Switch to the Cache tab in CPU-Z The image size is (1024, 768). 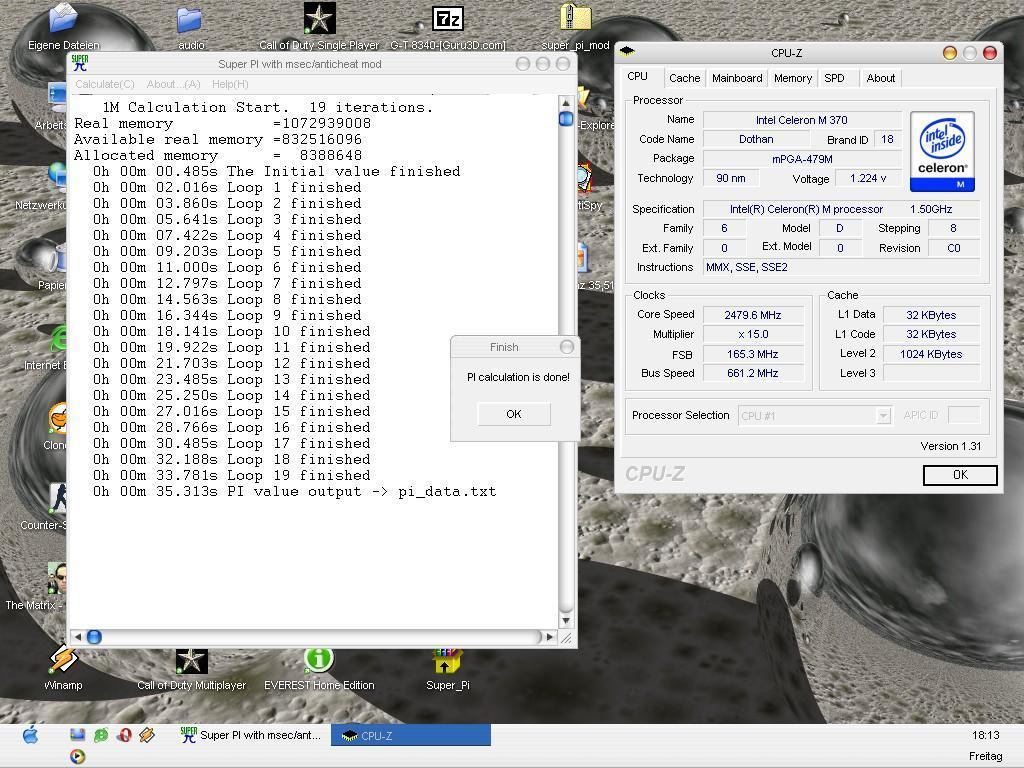click(684, 78)
